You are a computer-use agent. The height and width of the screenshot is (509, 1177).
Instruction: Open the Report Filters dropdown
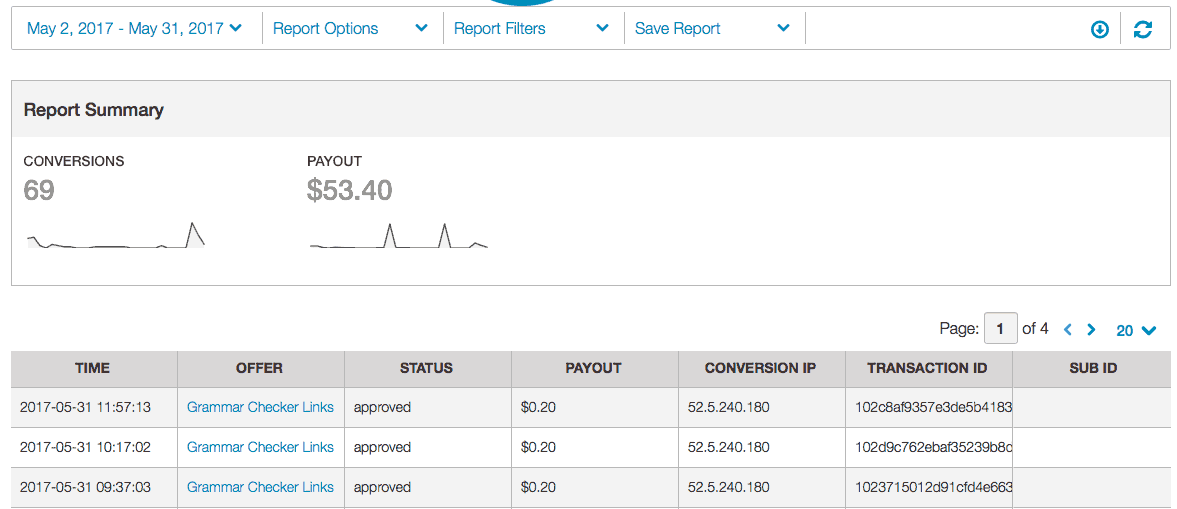tap(531, 29)
